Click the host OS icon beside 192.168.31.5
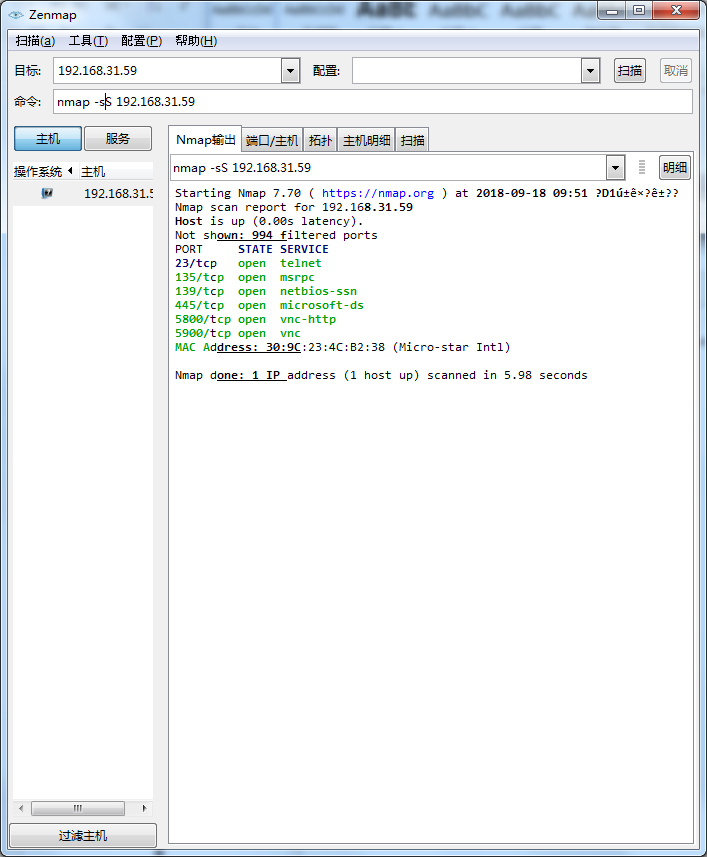The width and height of the screenshot is (707, 857). [48, 193]
